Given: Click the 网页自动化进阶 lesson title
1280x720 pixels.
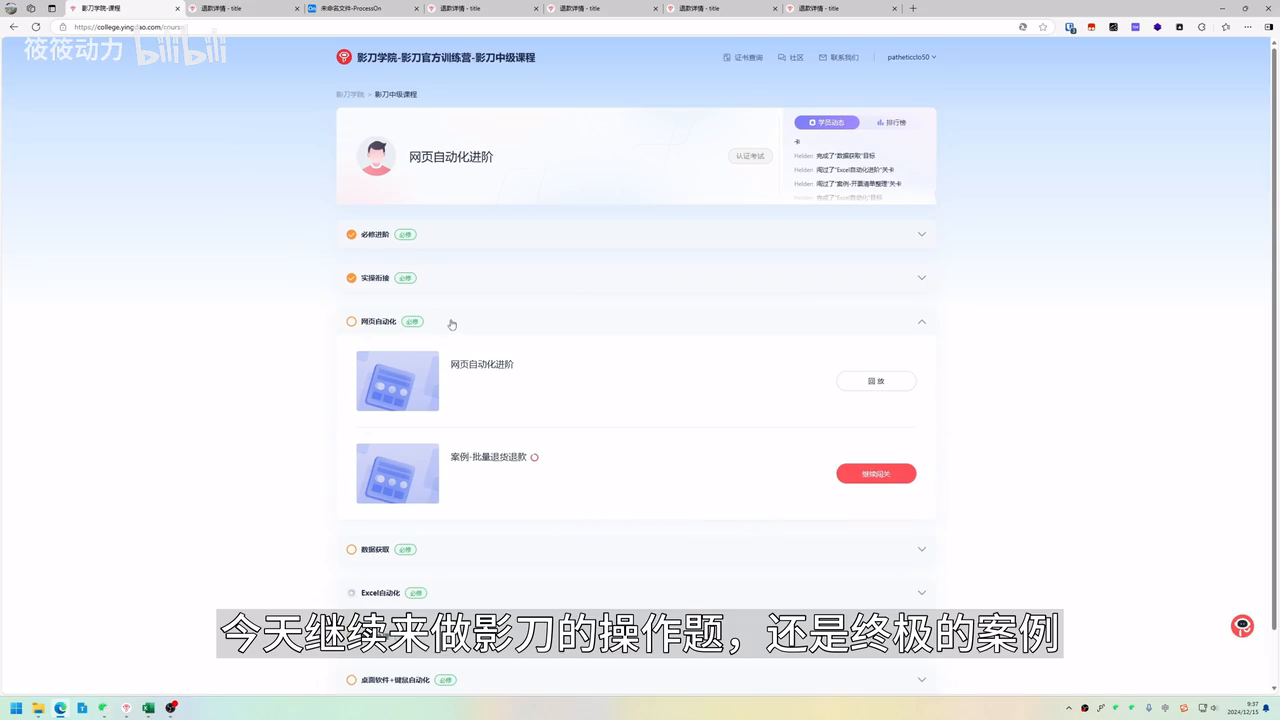Looking at the screenshot, I should (482, 364).
